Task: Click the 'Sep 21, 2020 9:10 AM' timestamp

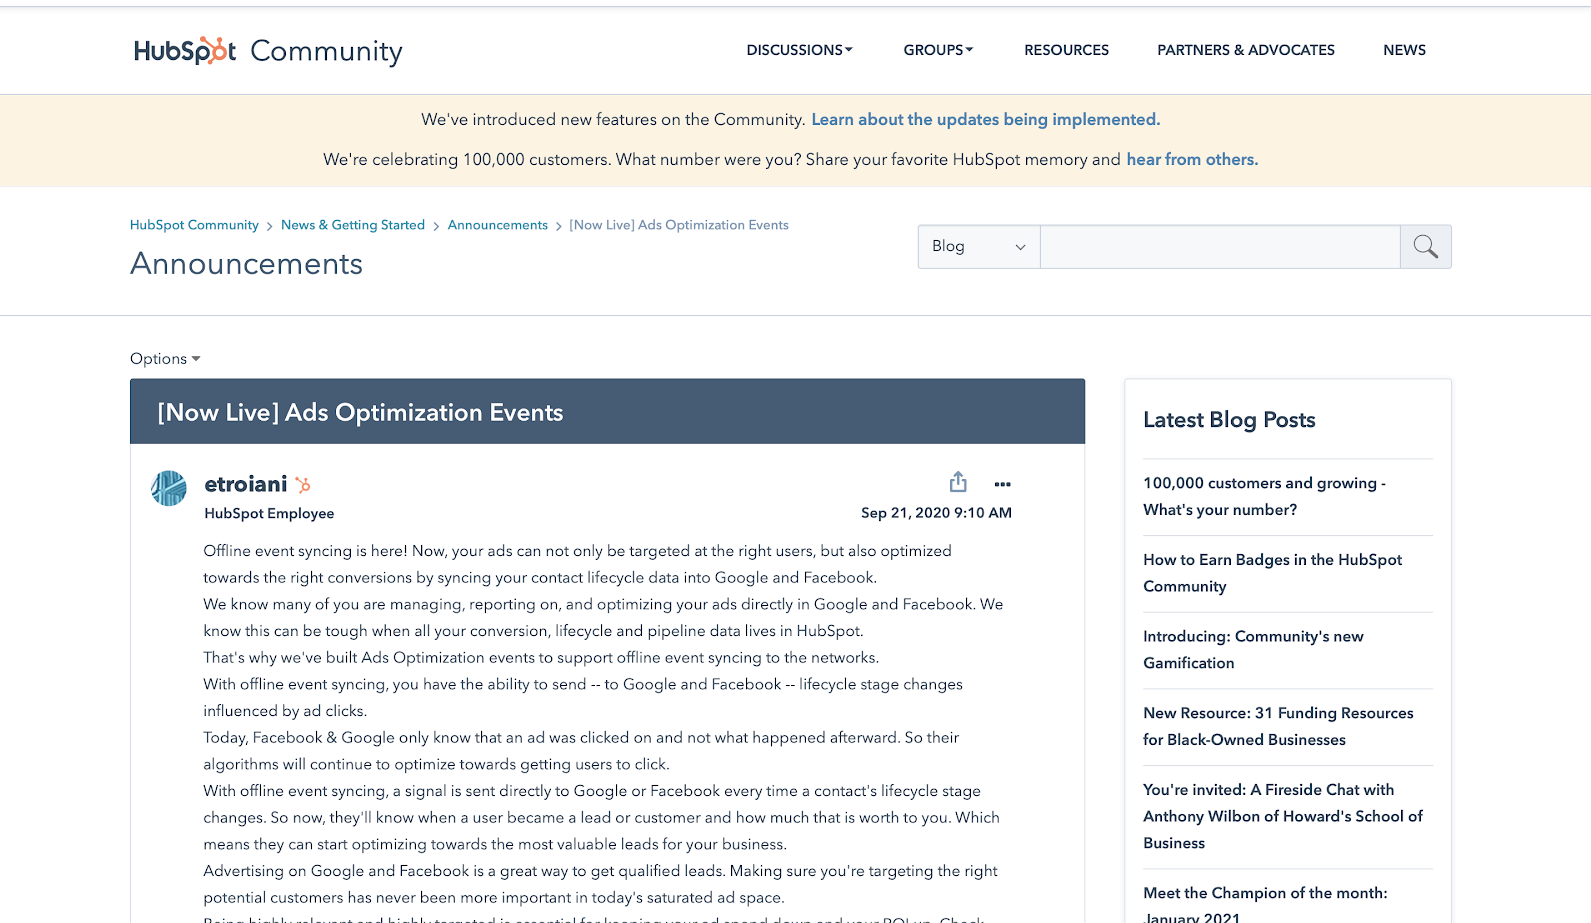Action: pyautogui.click(x=936, y=512)
